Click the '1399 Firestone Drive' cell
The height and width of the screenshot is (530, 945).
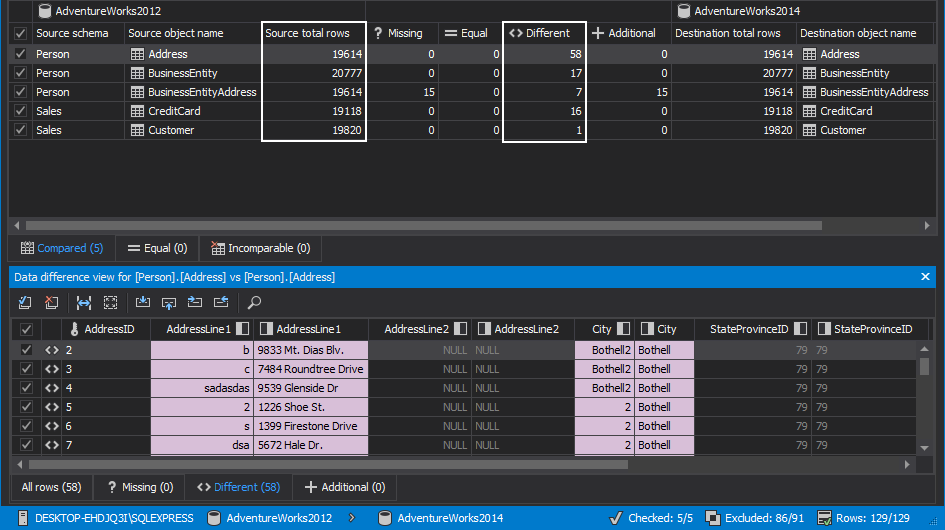[311, 426]
